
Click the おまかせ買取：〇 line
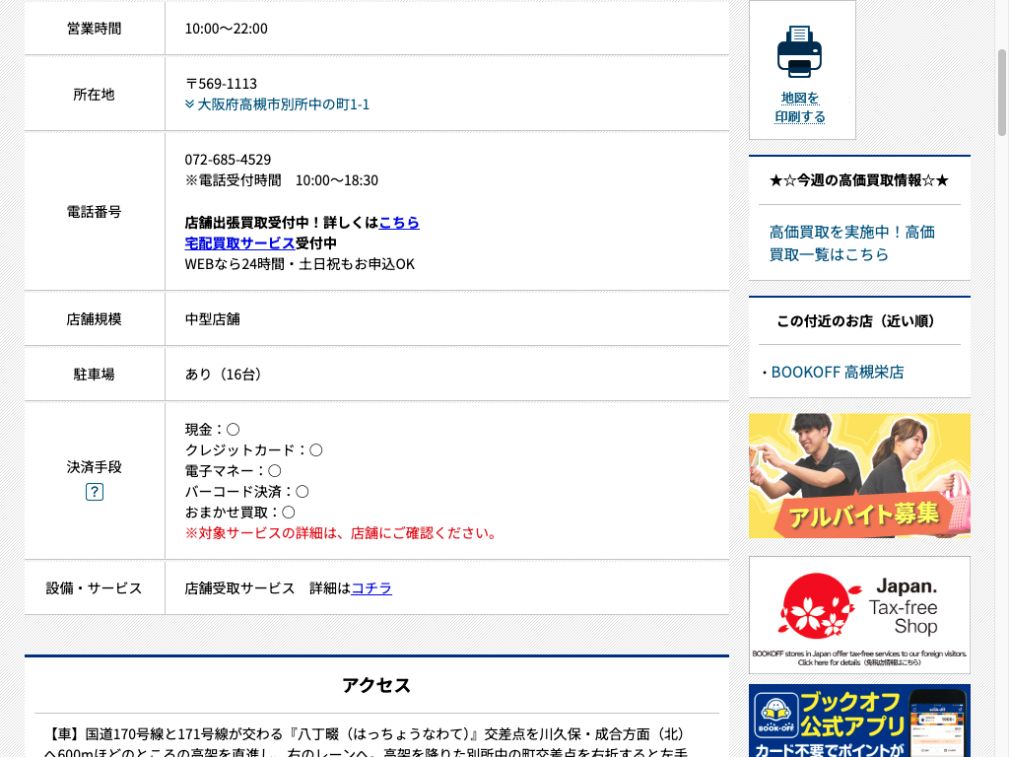240,512
